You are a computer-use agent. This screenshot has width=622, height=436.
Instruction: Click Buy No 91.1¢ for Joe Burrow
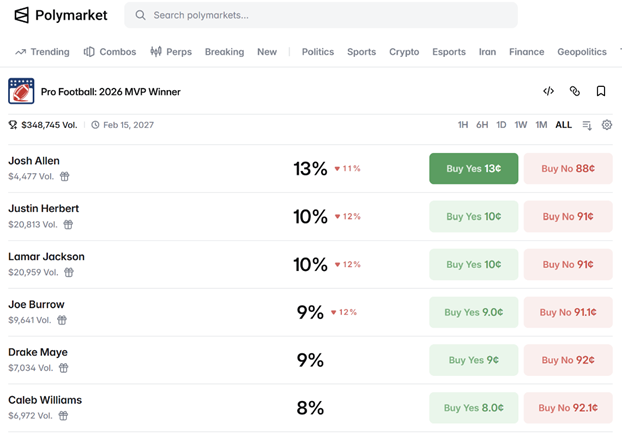[568, 312]
